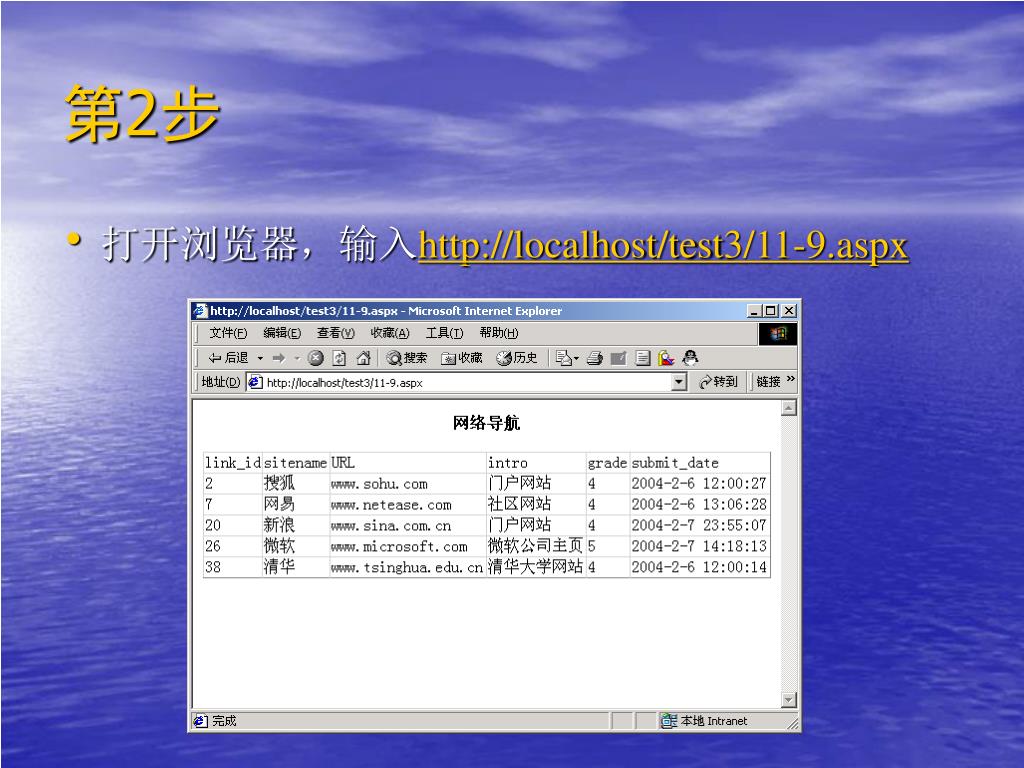Click the link_id column header
This screenshot has height=768, width=1024.
coord(232,463)
